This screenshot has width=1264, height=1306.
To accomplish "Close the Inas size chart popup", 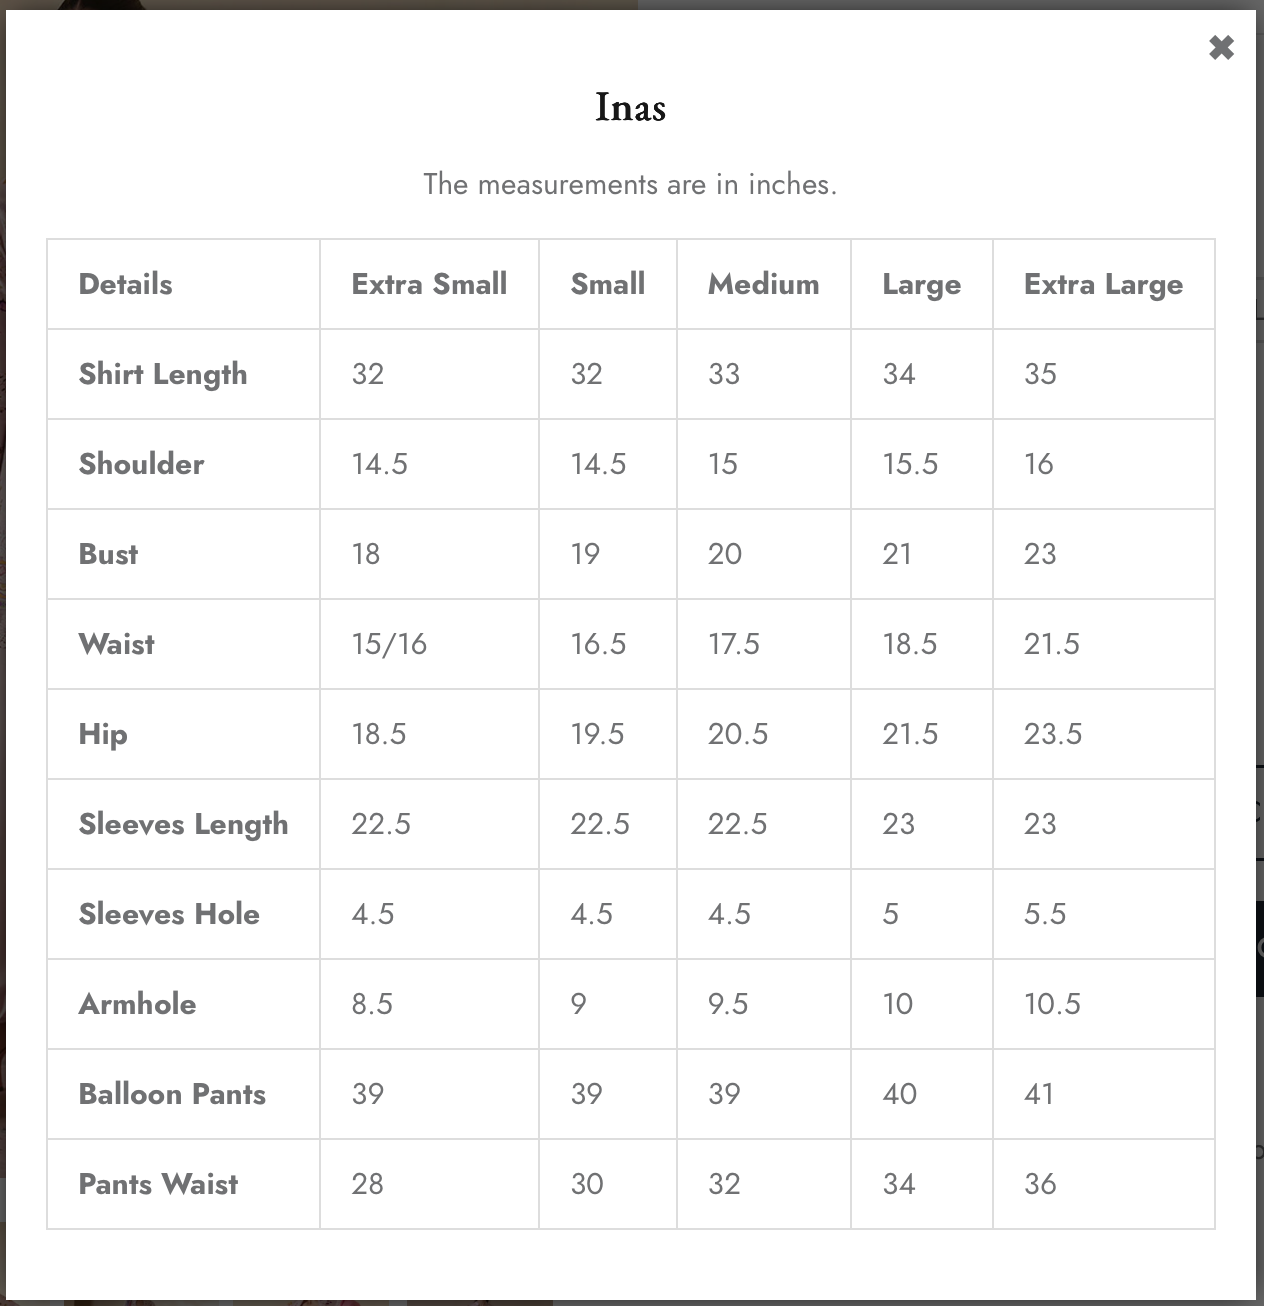I will [1221, 47].
